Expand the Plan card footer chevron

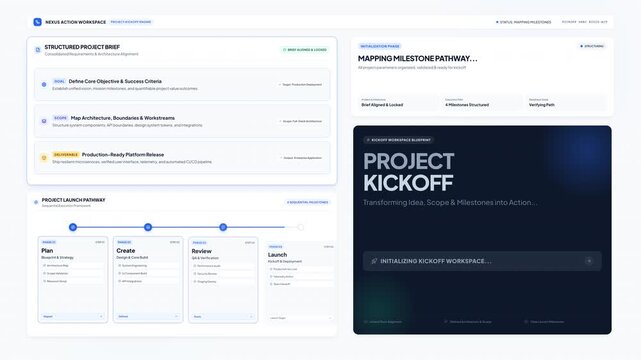click(101, 317)
